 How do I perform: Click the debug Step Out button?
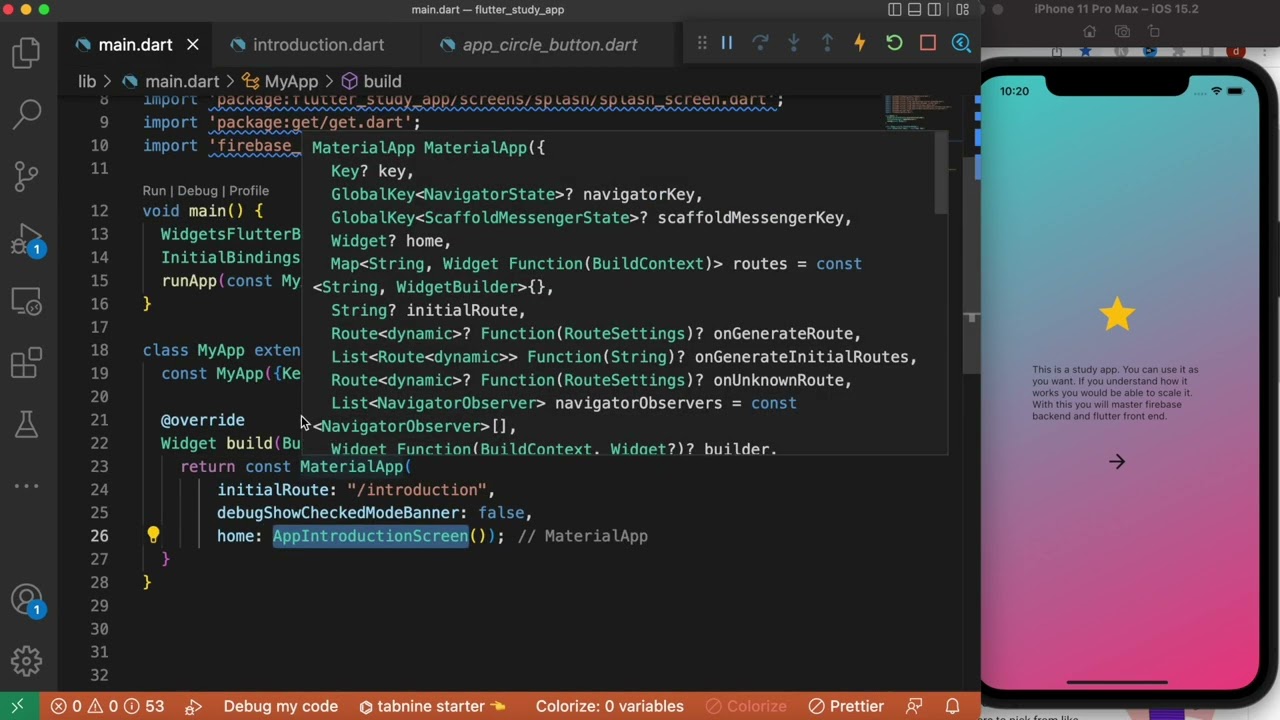click(x=827, y=43)
